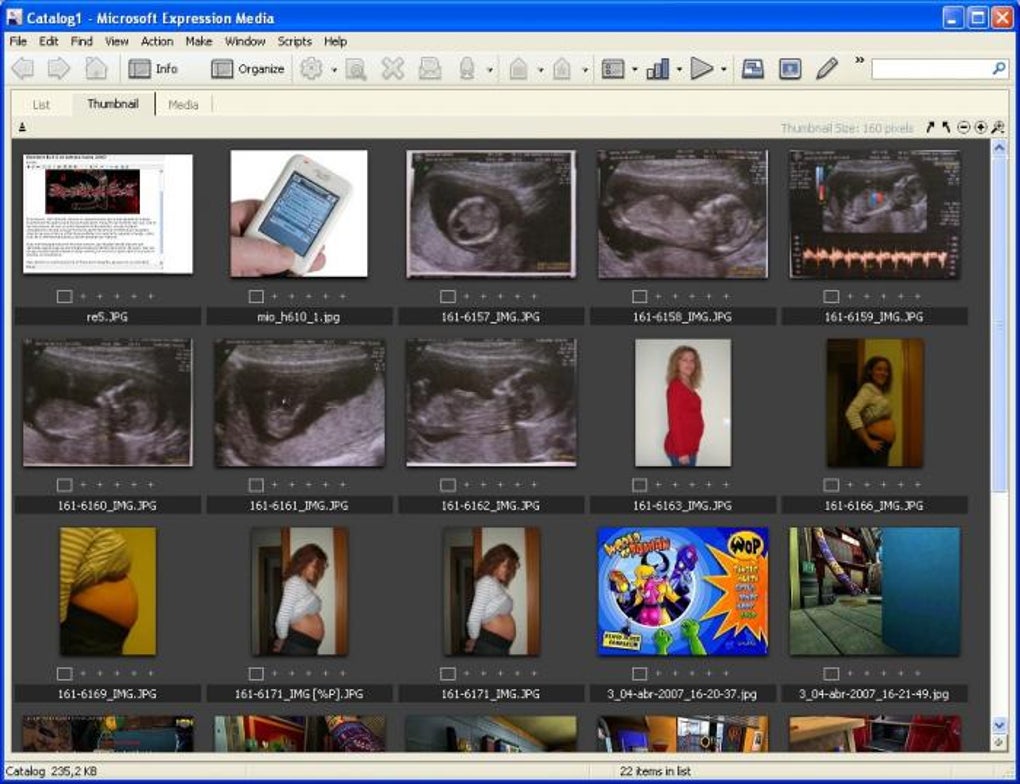
Task: Zoom out thumbnails with minus icon
Action: pyautogui.click(x=963, y=128)
